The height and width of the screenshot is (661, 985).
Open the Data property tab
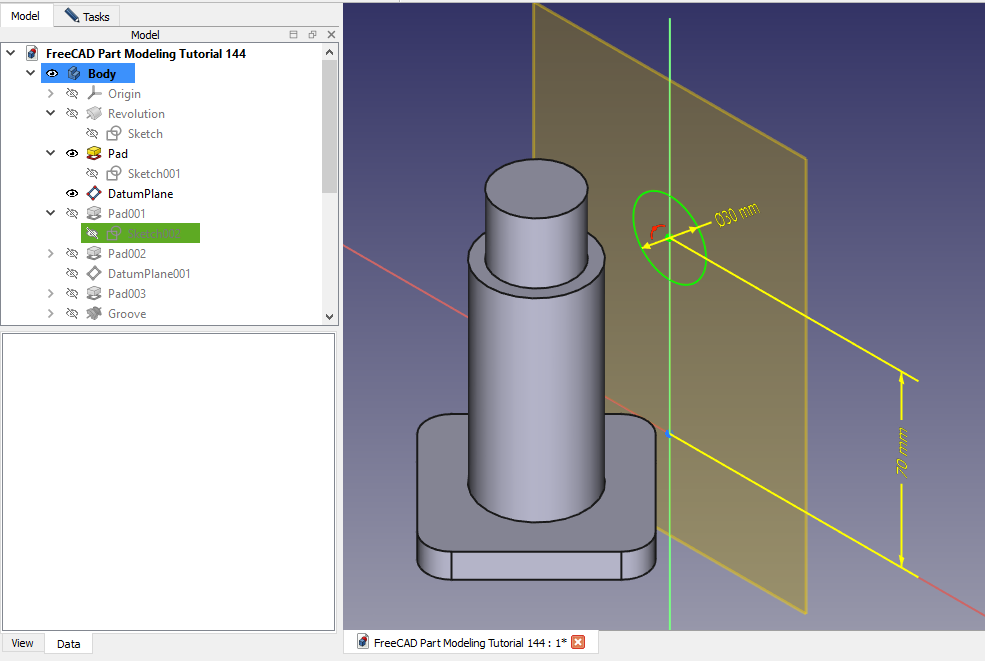(68, 644)
